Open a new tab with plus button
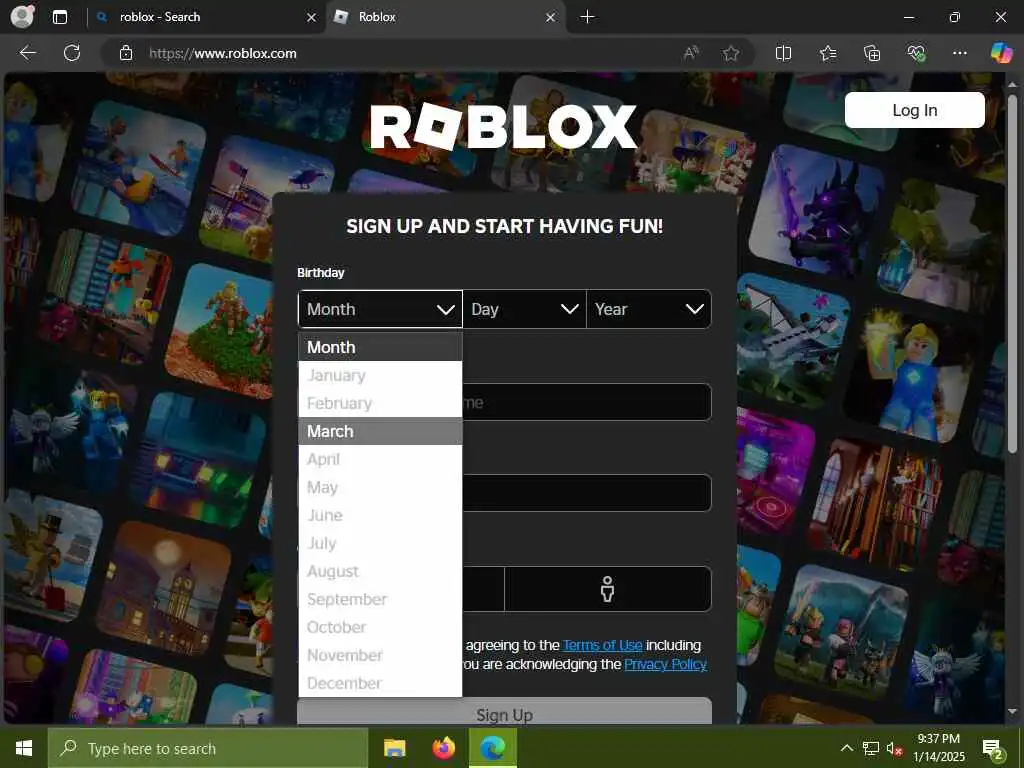The width and height of the screenshot is (1024, 768). [587, 17]
